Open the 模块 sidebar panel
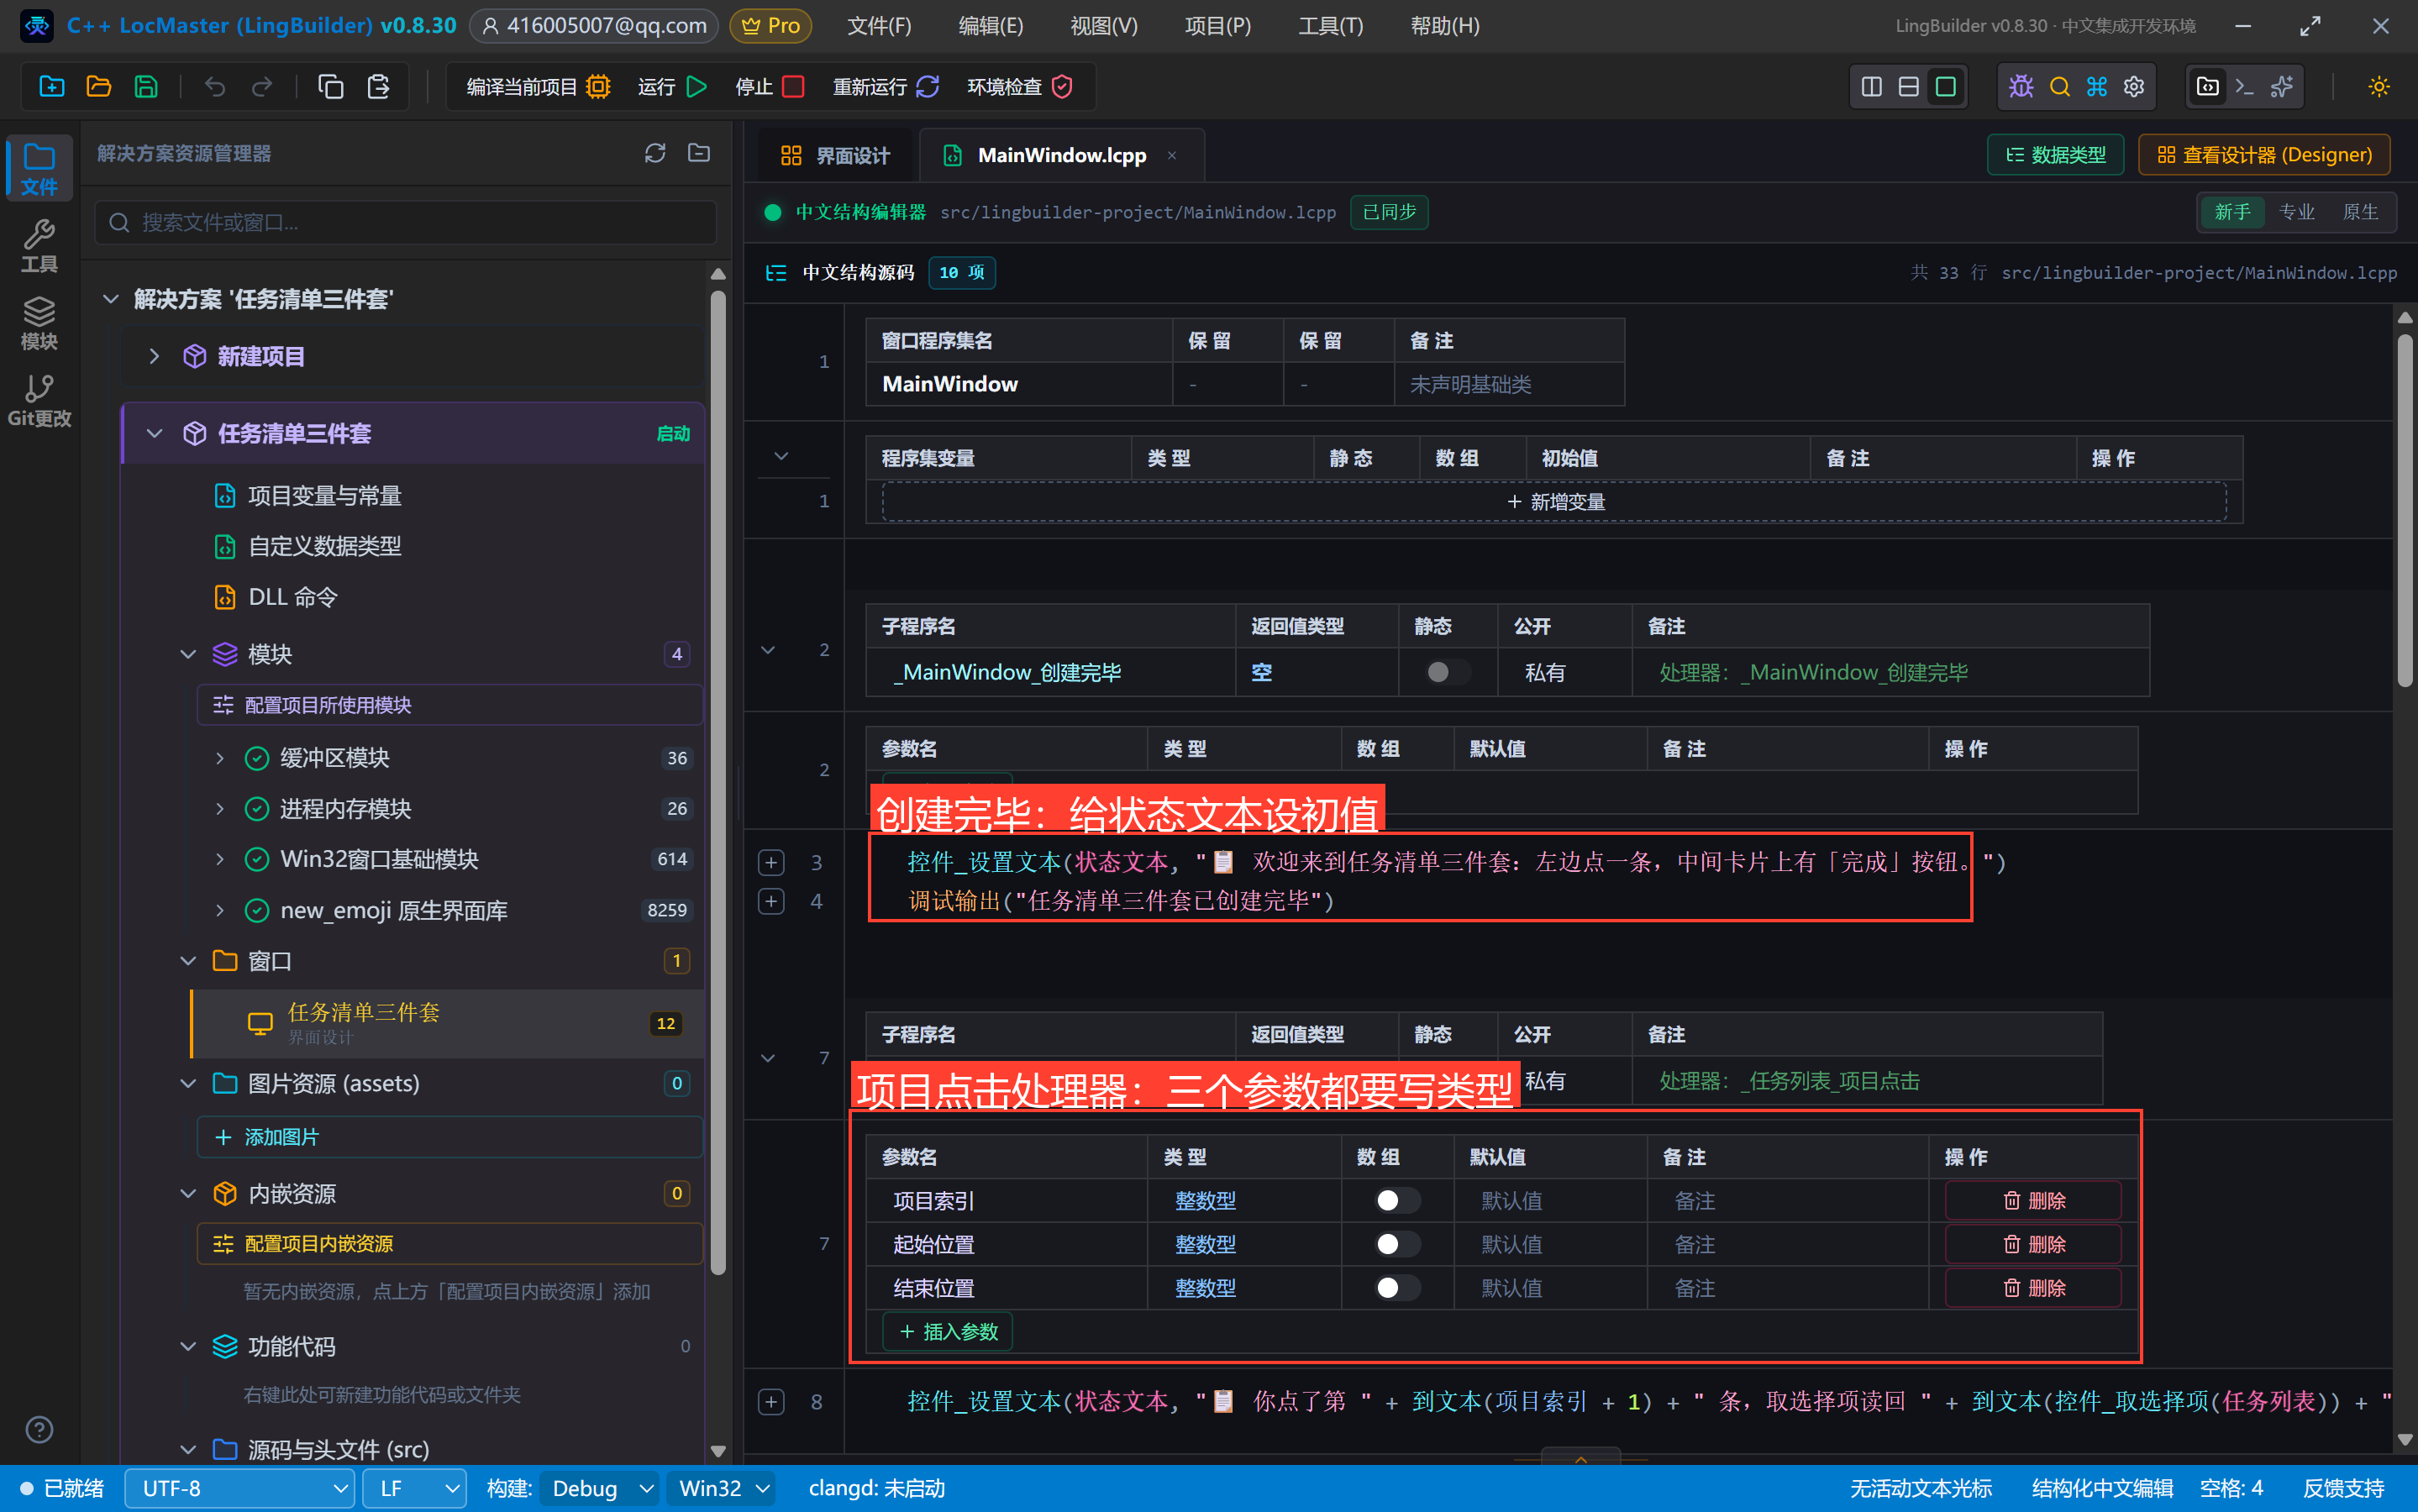This screenshot has width=2418, height=1512. point(39,324)
